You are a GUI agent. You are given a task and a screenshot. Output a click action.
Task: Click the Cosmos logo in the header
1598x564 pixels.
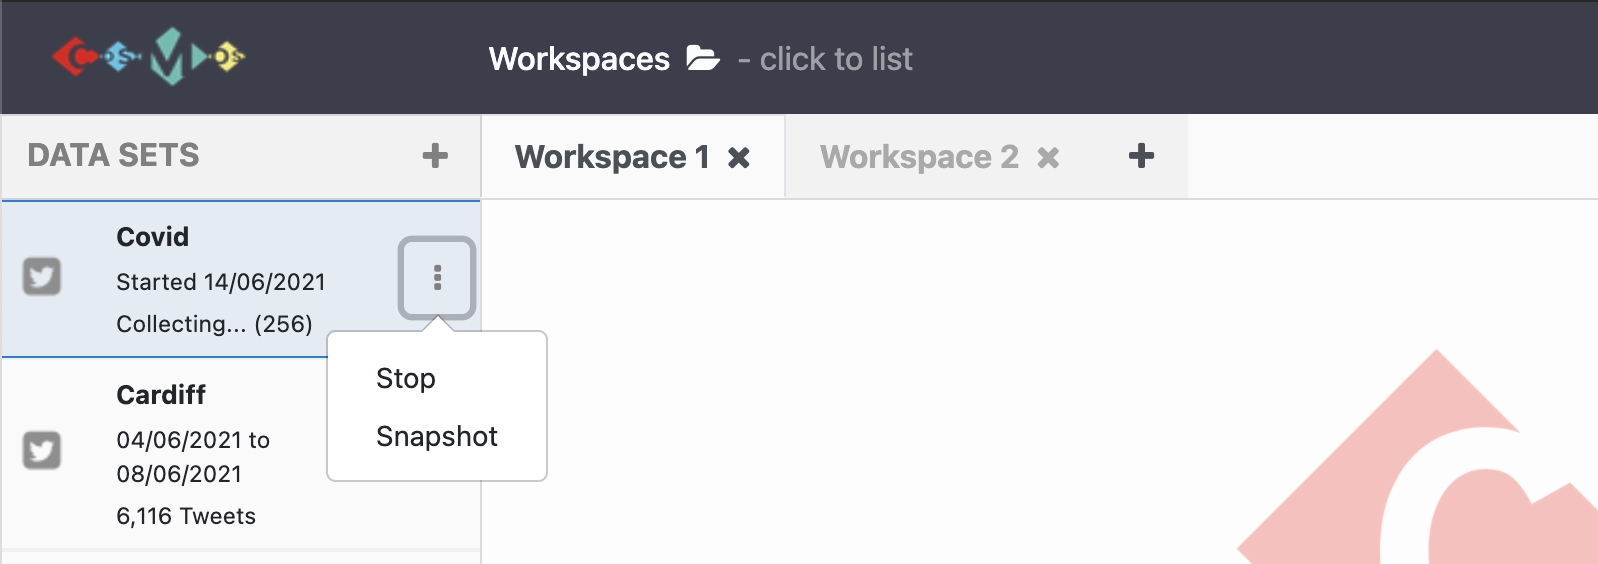click(x=149, y=56)
